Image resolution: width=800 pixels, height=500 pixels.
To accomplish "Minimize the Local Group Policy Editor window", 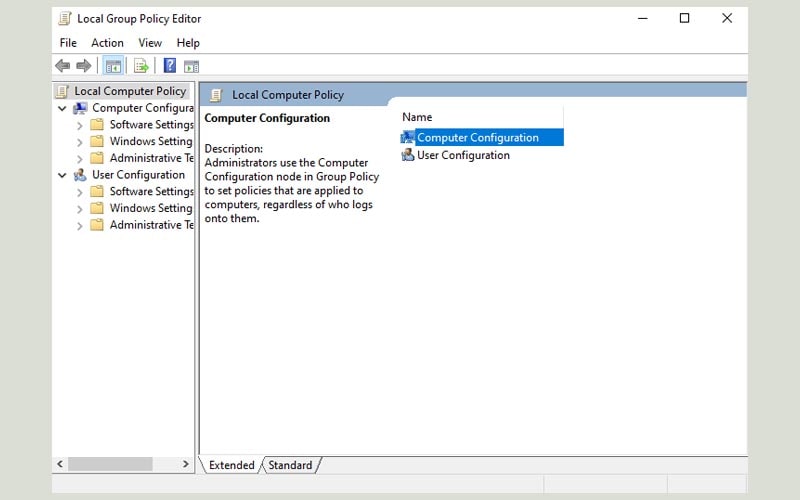I will coord(643,18).
